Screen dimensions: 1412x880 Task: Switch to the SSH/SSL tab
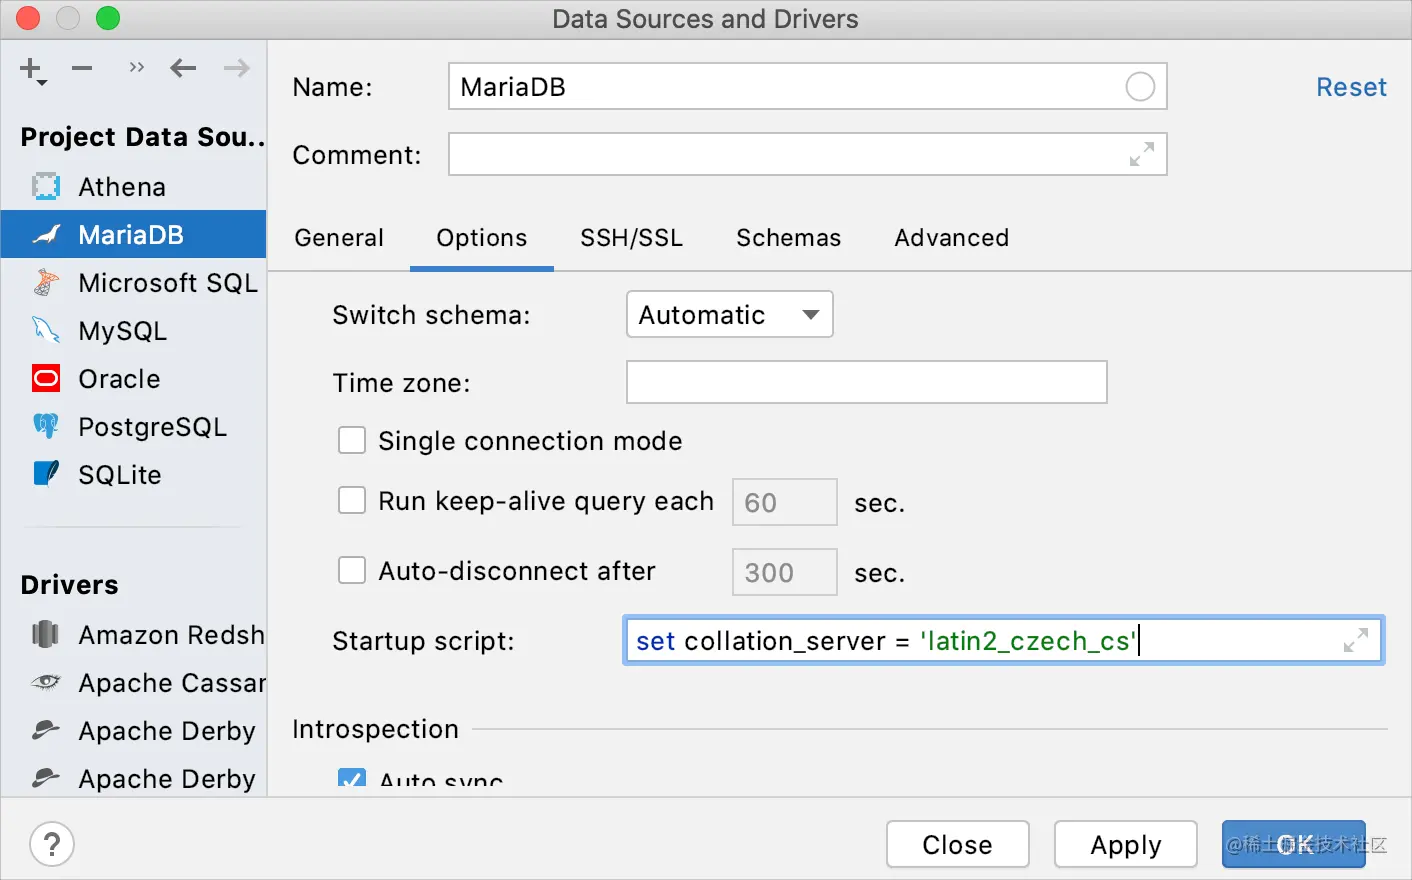(632, 238)
